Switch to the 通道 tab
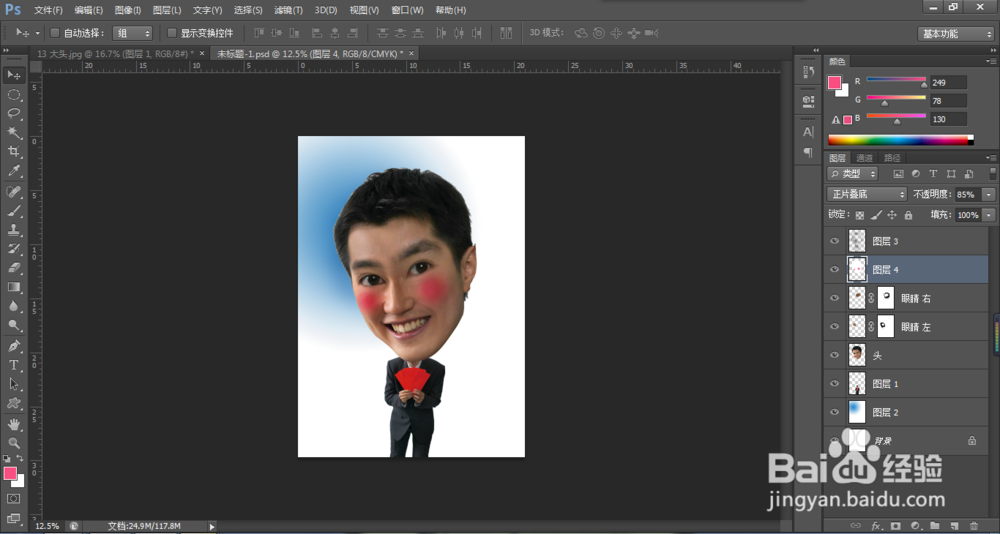 [x=864, y=158]
